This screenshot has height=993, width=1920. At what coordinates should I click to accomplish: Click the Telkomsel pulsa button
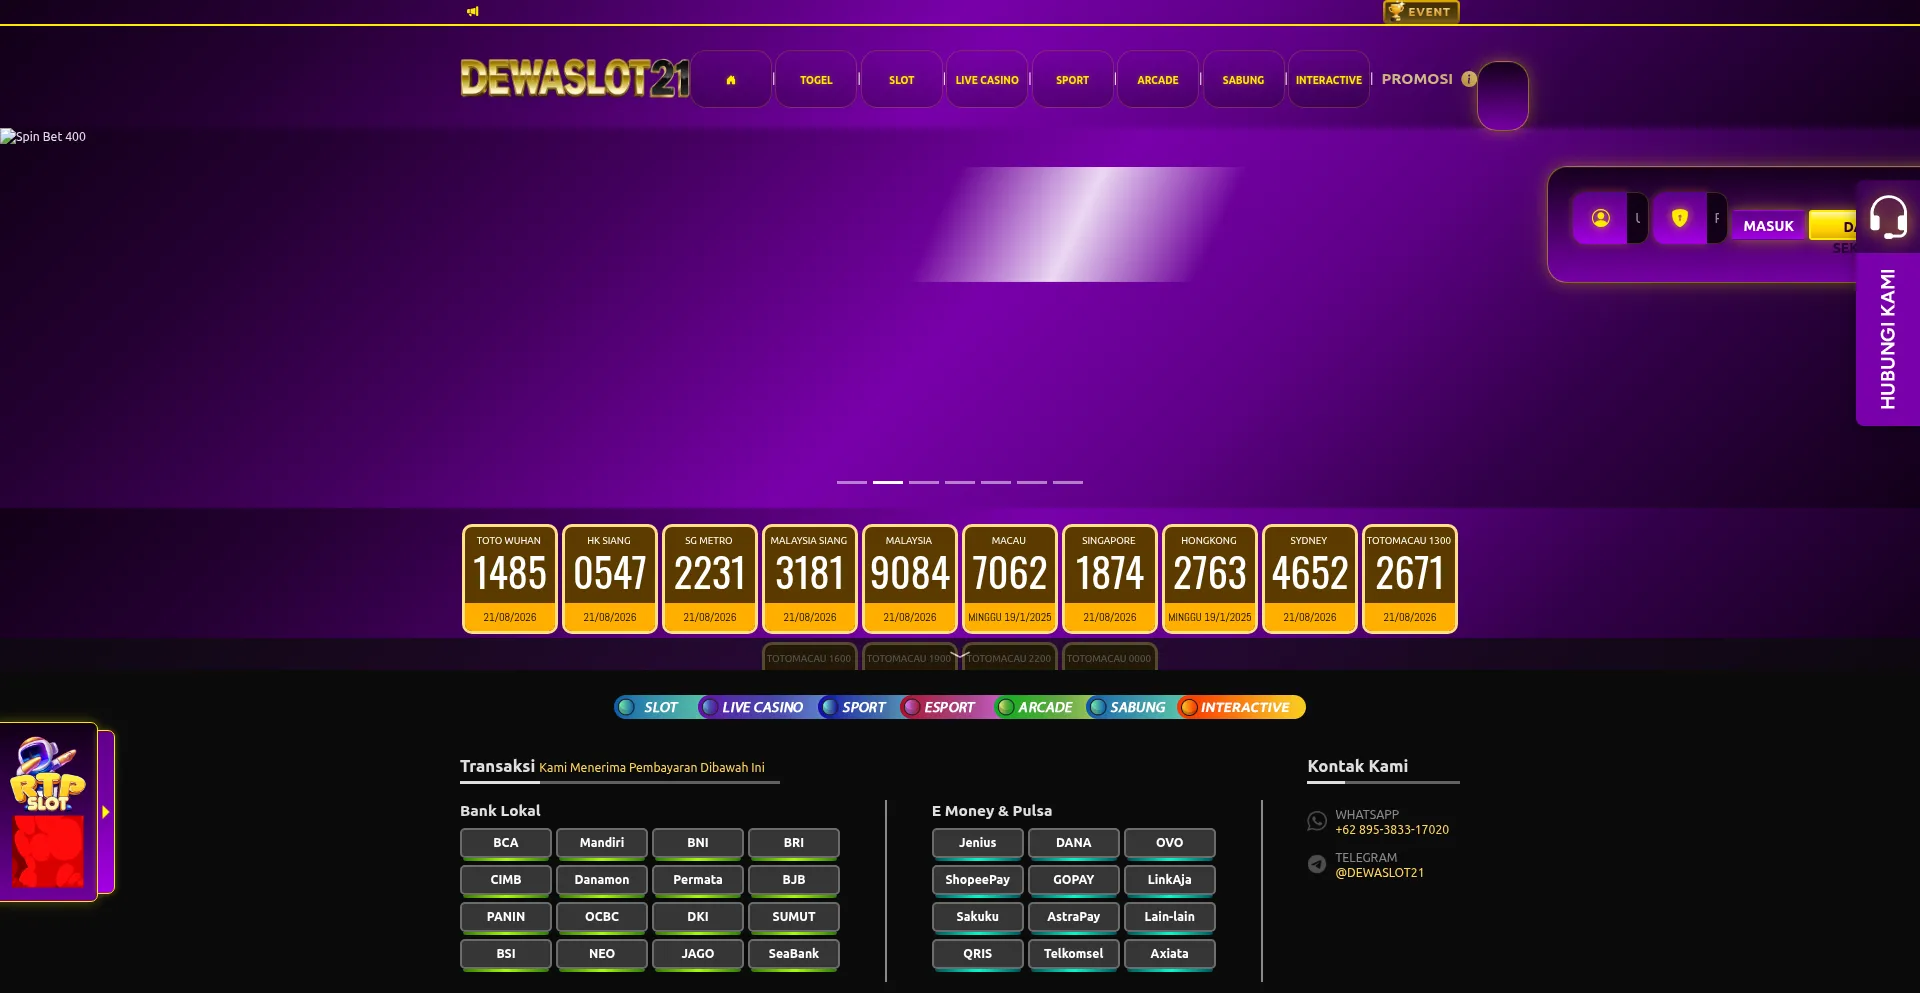[x=1074, y=954]
